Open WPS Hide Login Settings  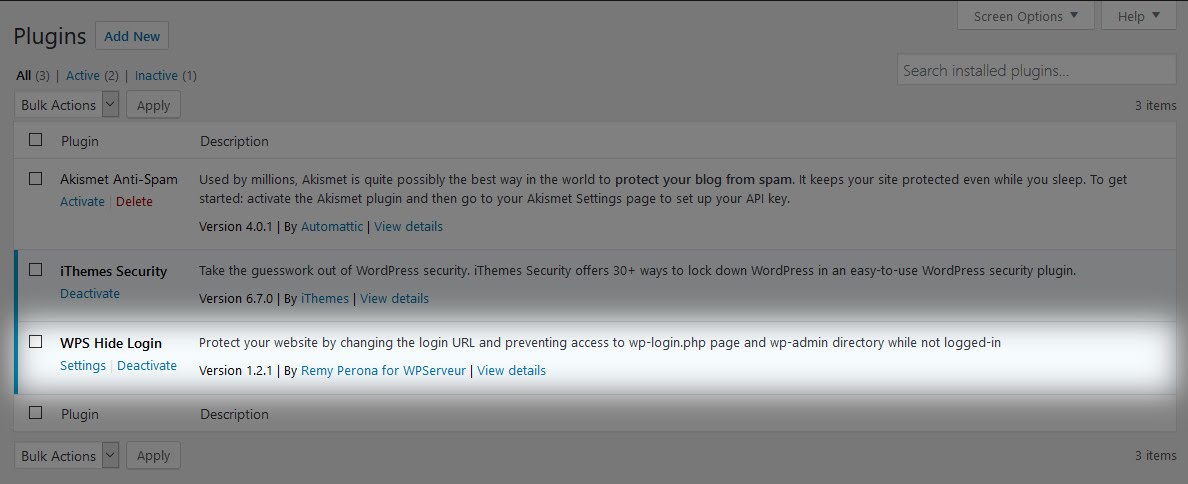(x=83, y=366)
